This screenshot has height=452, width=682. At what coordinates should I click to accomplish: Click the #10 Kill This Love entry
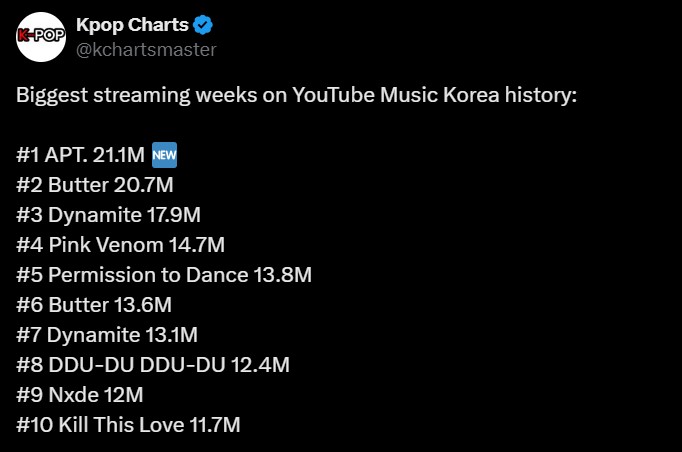(128, 425)
